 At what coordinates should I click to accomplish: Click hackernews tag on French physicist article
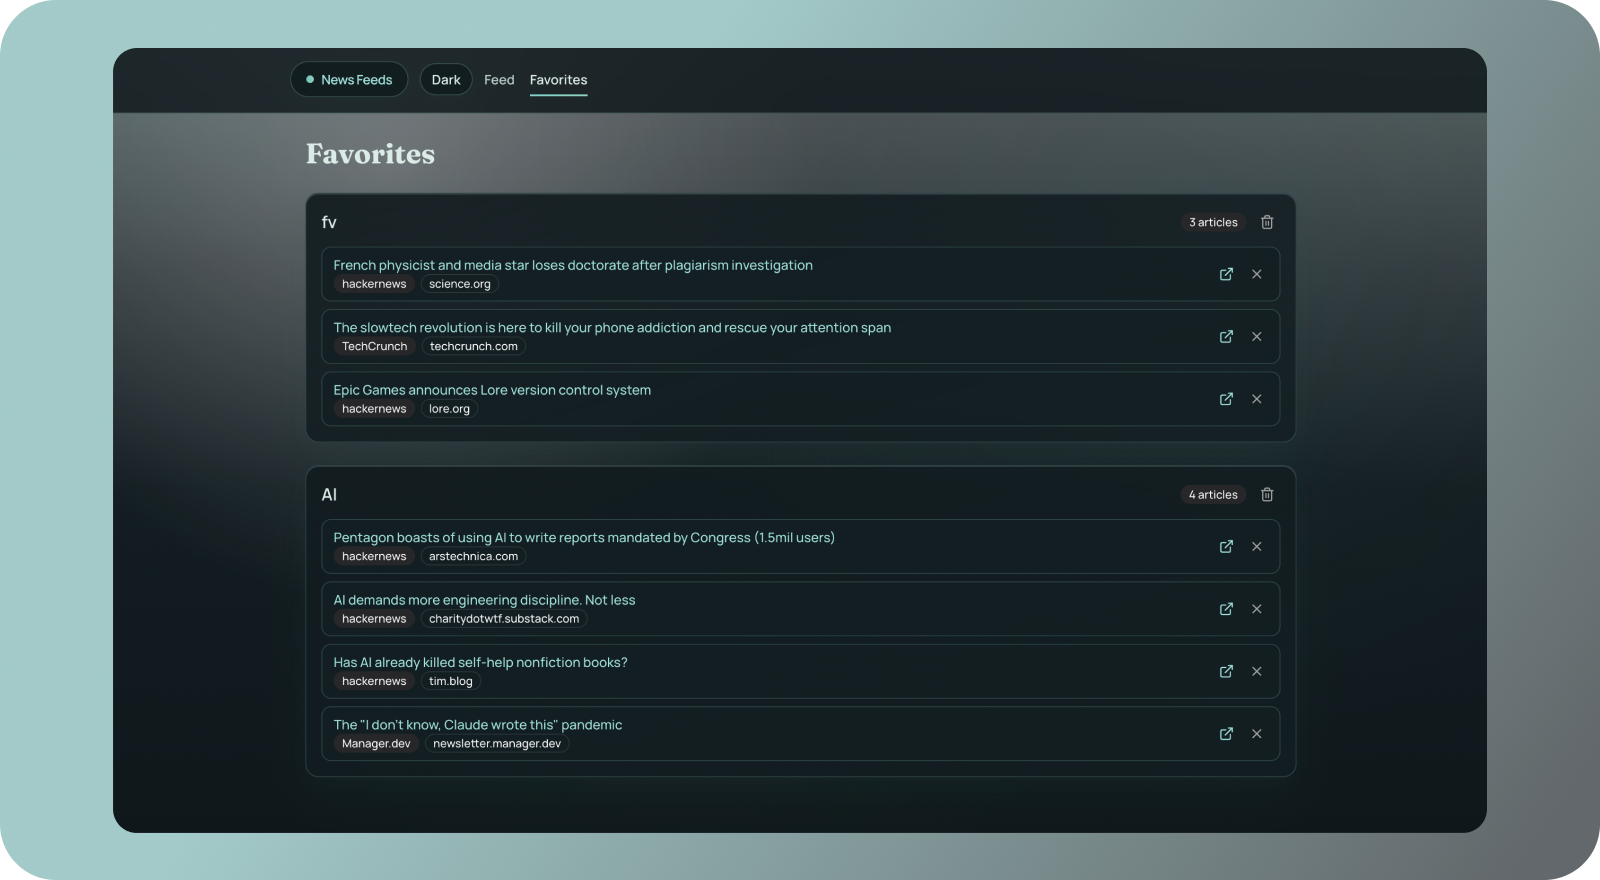point(374,284)
